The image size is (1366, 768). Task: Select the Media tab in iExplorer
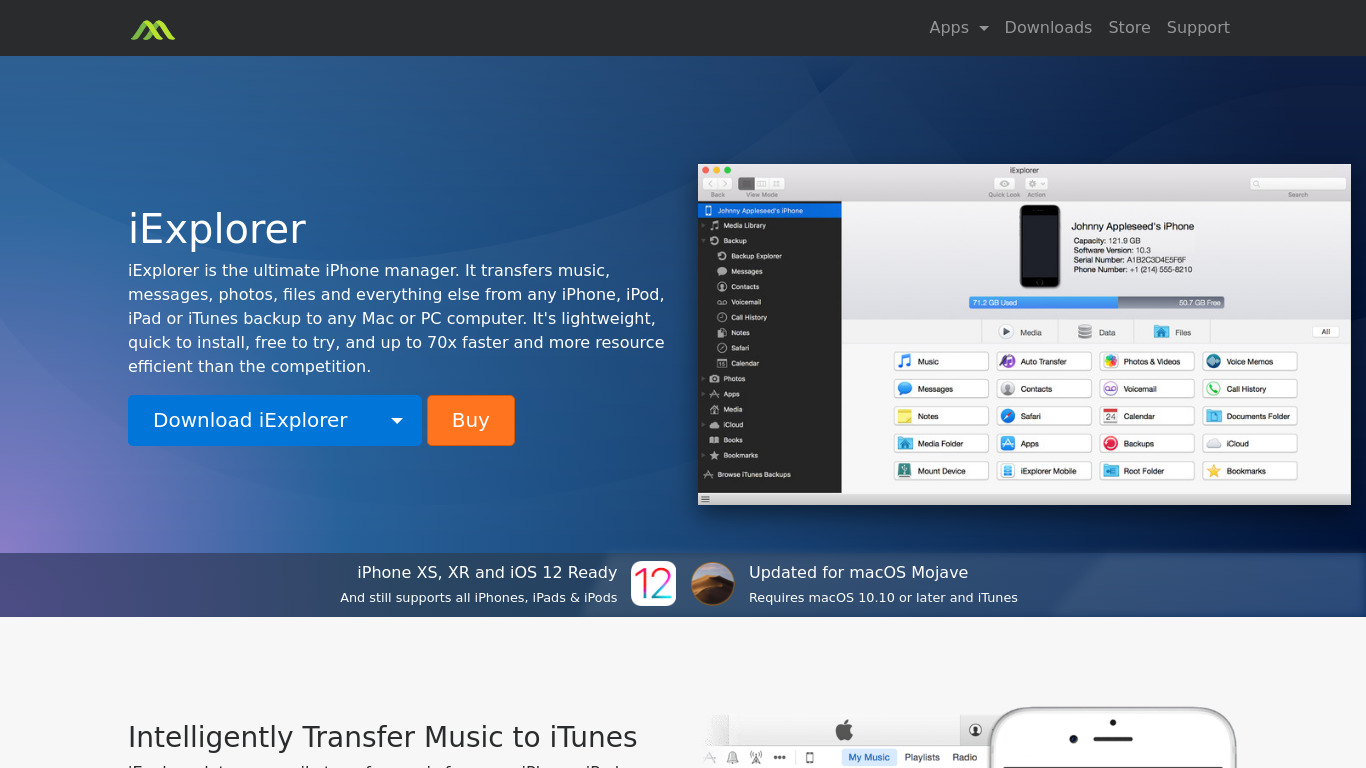[1020, 332]
